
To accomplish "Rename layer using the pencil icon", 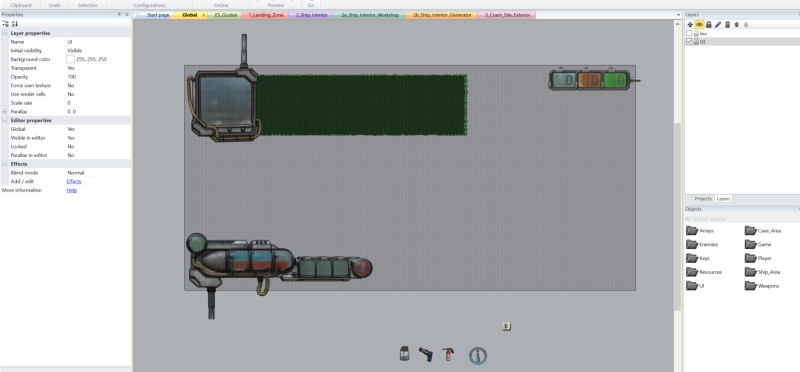I will 718,24.
